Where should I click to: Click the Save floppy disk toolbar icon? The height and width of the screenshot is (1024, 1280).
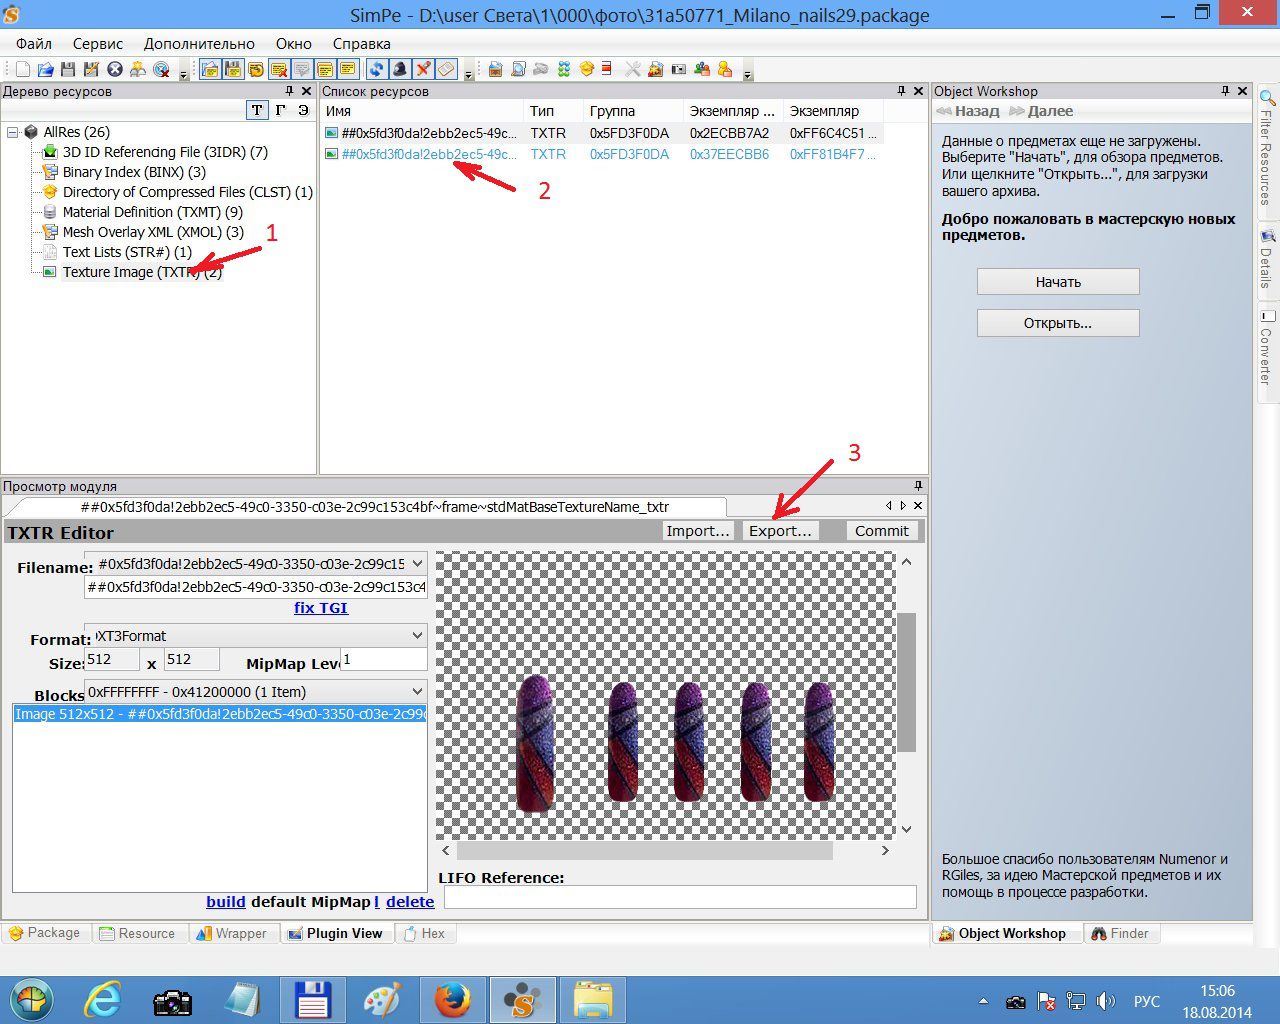coord(68,69)
